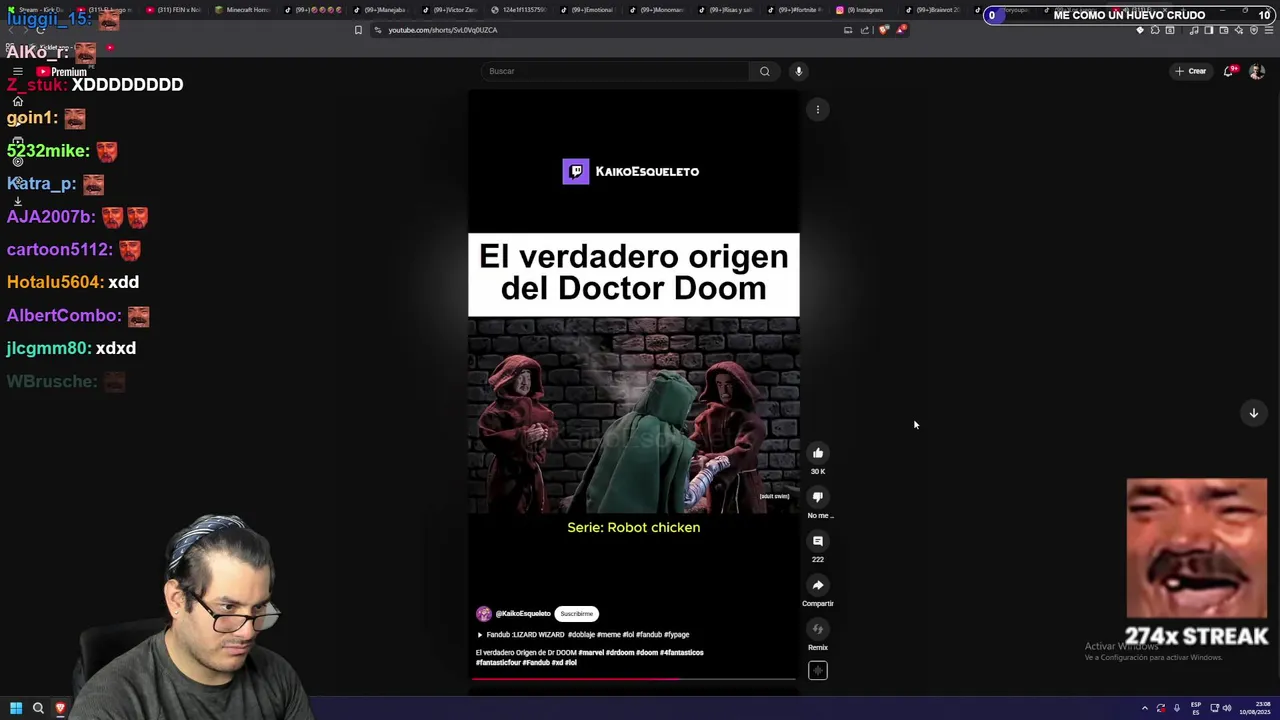Open the browser hamburger menu
Screen dimensions: 1280x720
pos(1268,30)
